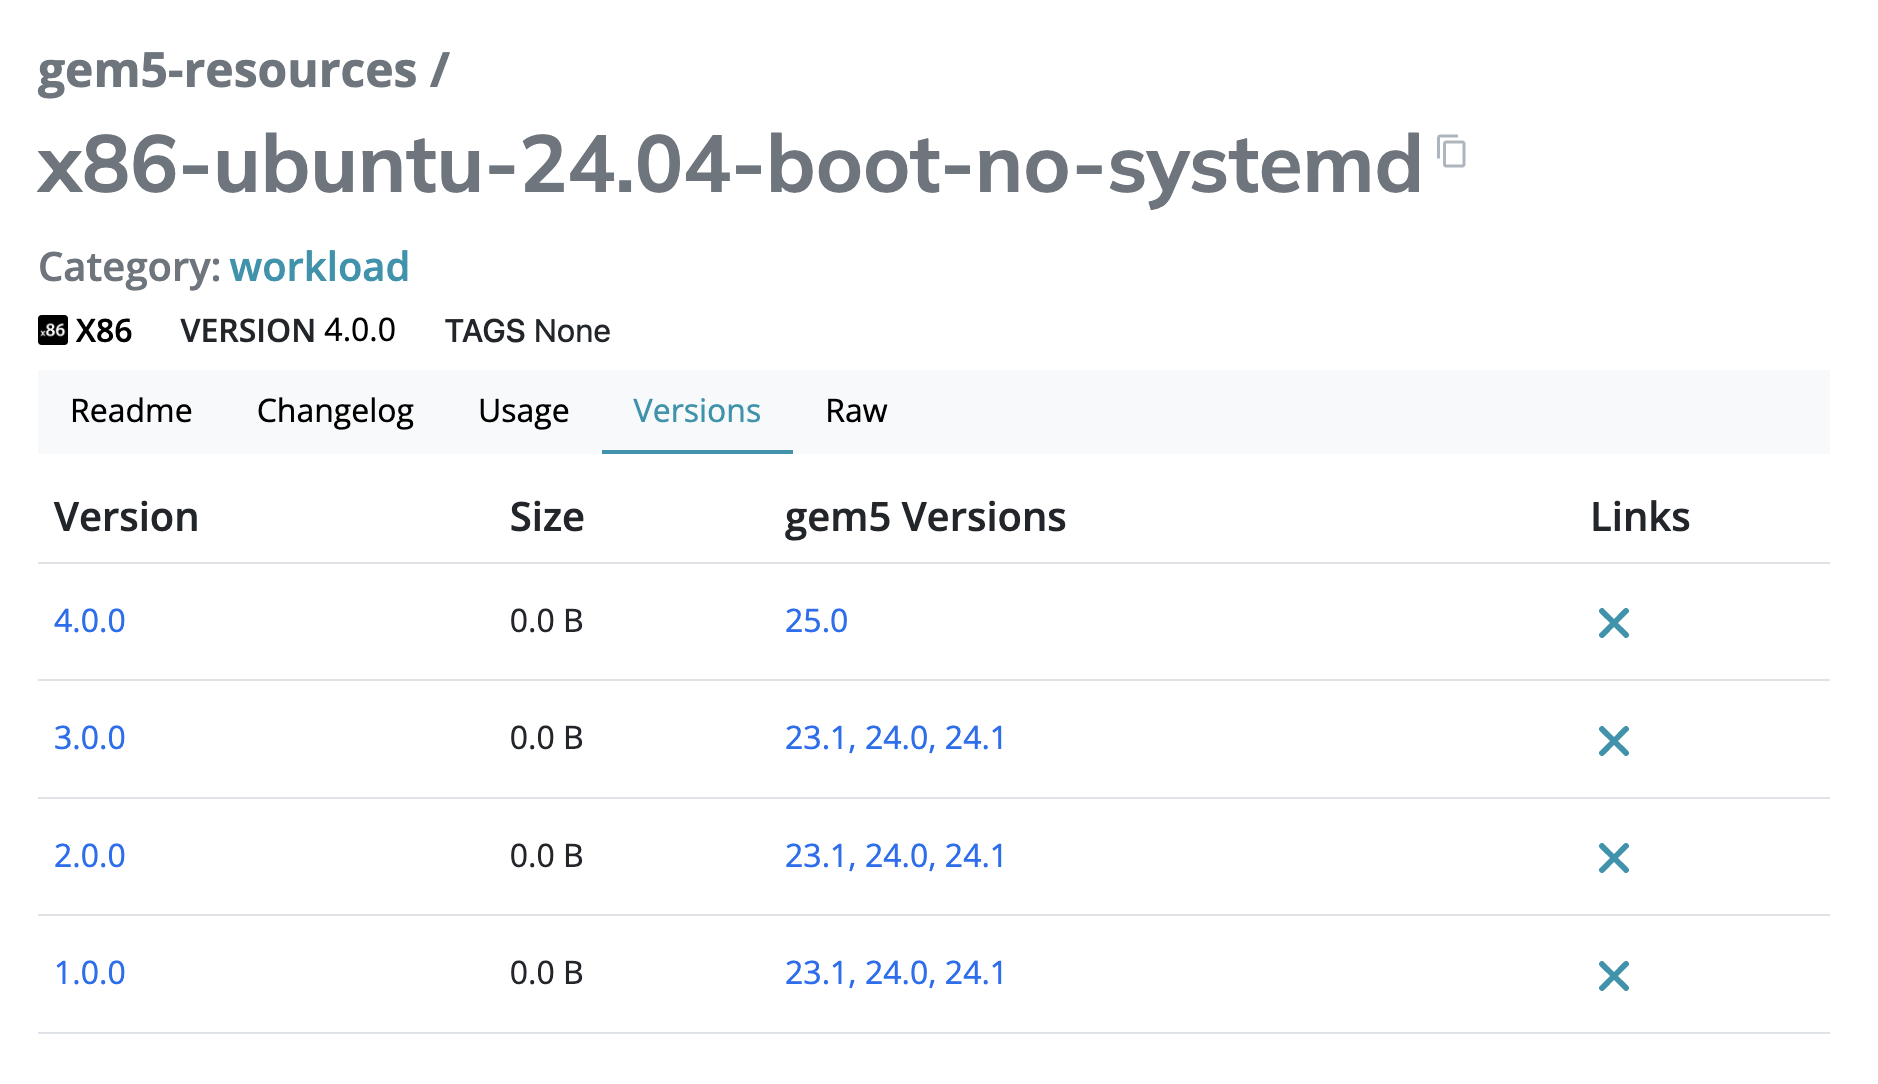The height and width of the screenshot is (1084, 1878).
Task: Click the TAGS None label
Action: pos(527,330)
